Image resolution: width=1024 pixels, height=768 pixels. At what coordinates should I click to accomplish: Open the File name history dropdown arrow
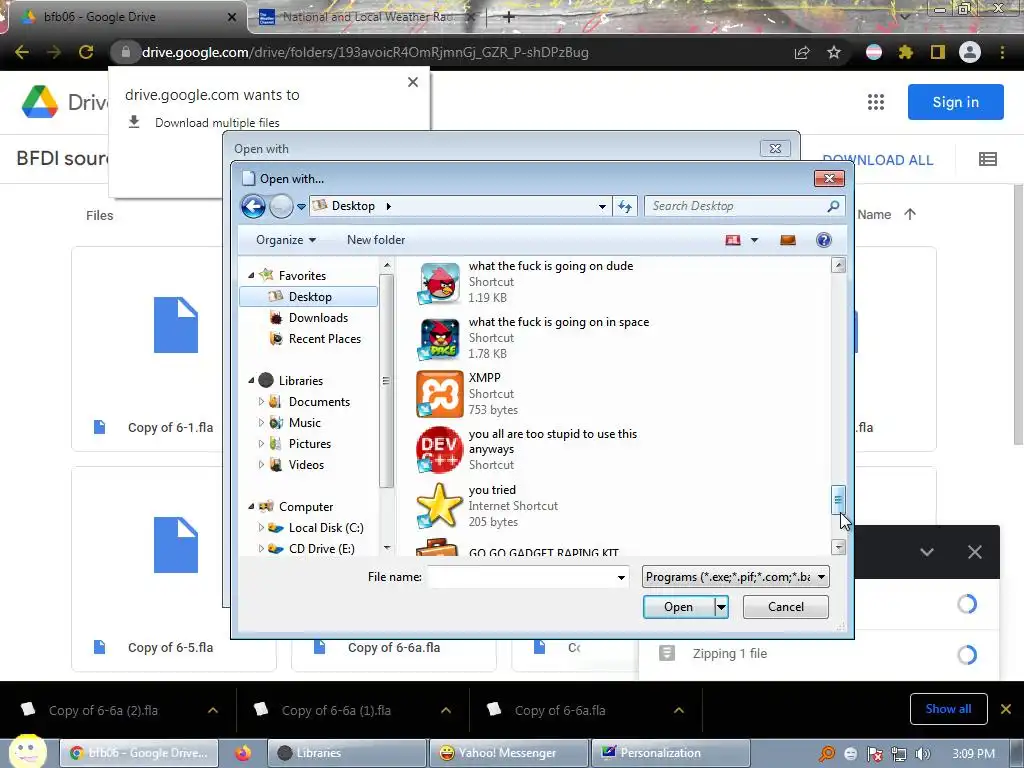coord(621,577)
